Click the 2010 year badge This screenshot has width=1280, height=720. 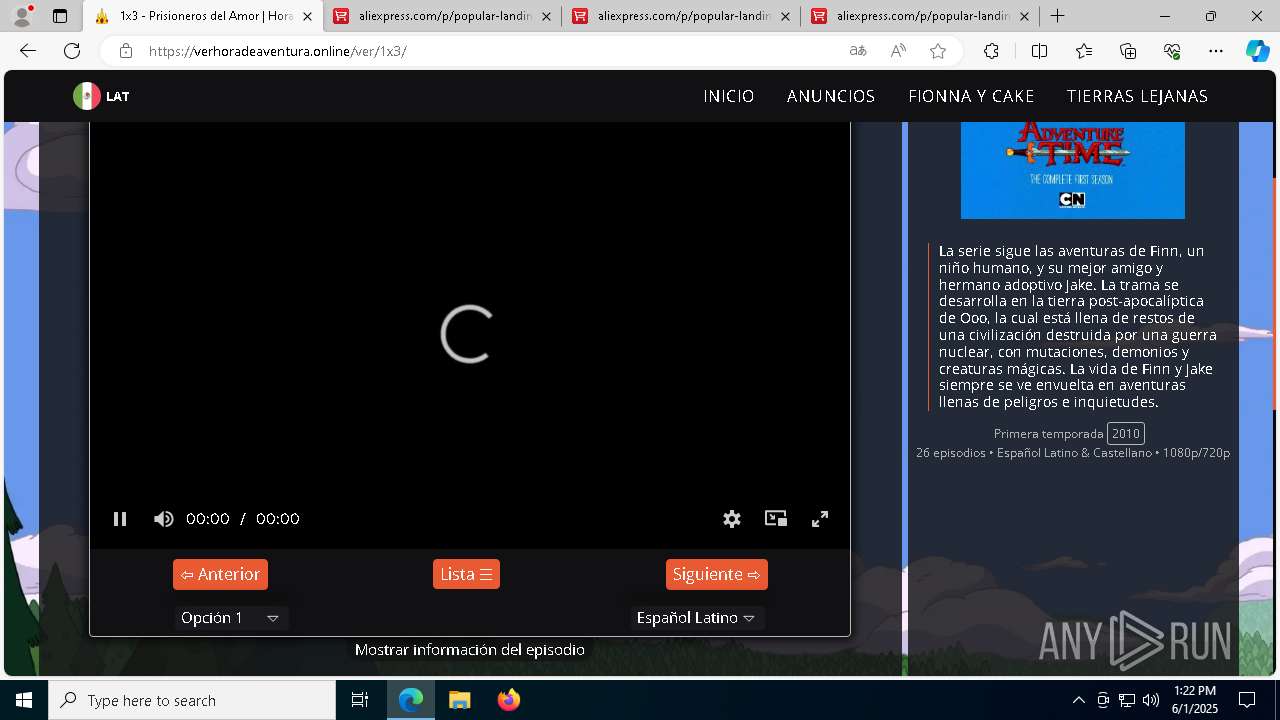coord(1126,433)
